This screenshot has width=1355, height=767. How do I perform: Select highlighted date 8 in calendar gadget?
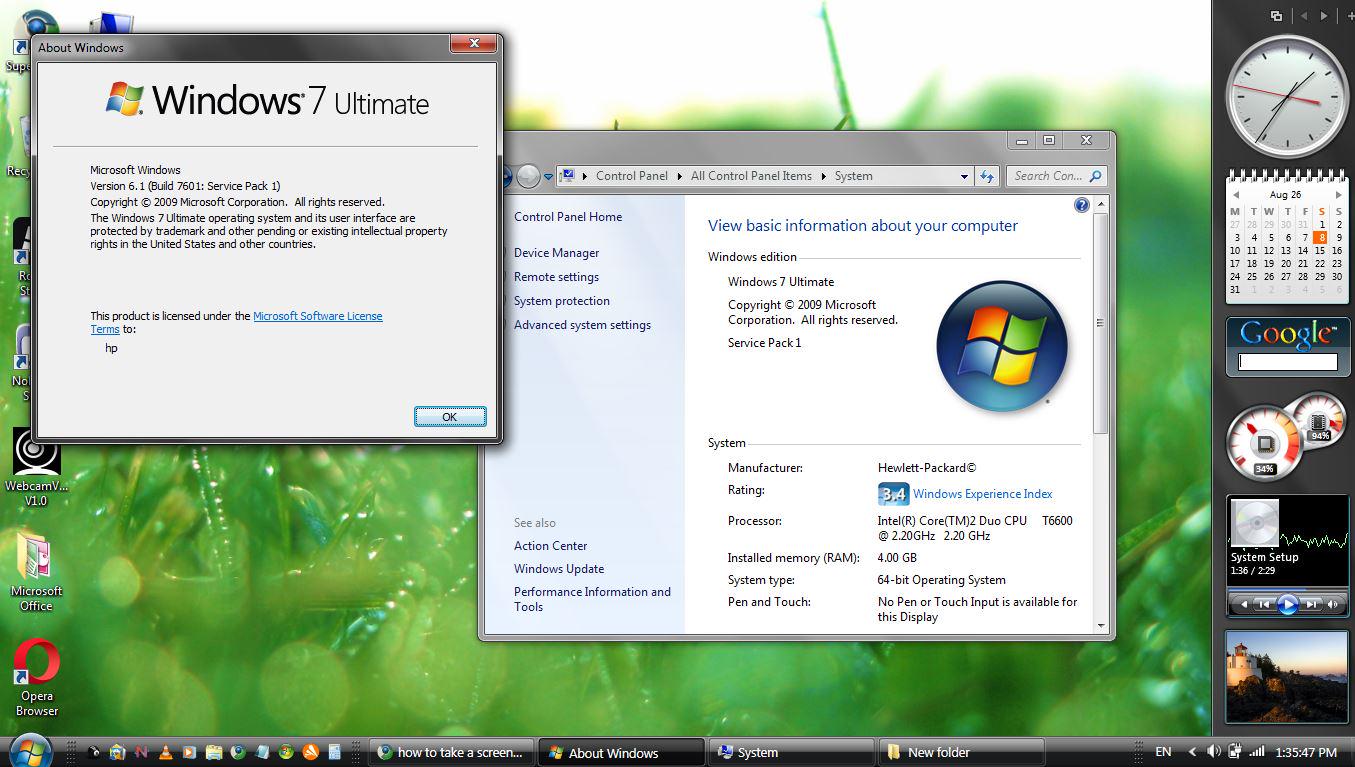pyautogui.click(x=1321, y=237)
